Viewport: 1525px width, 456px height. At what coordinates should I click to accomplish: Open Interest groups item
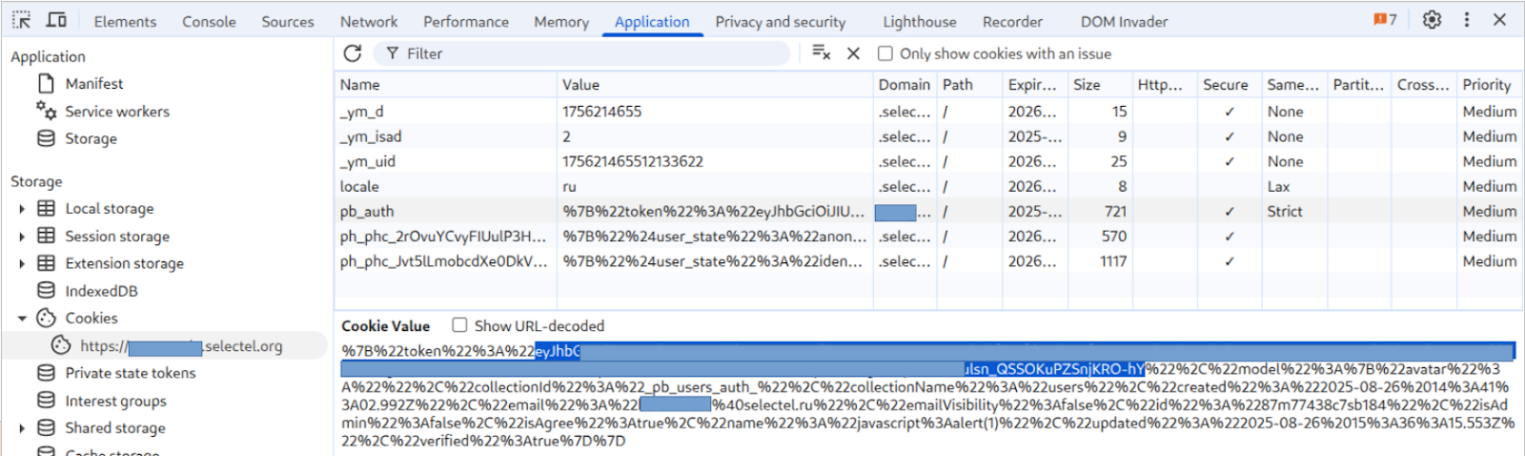(115, 401)
